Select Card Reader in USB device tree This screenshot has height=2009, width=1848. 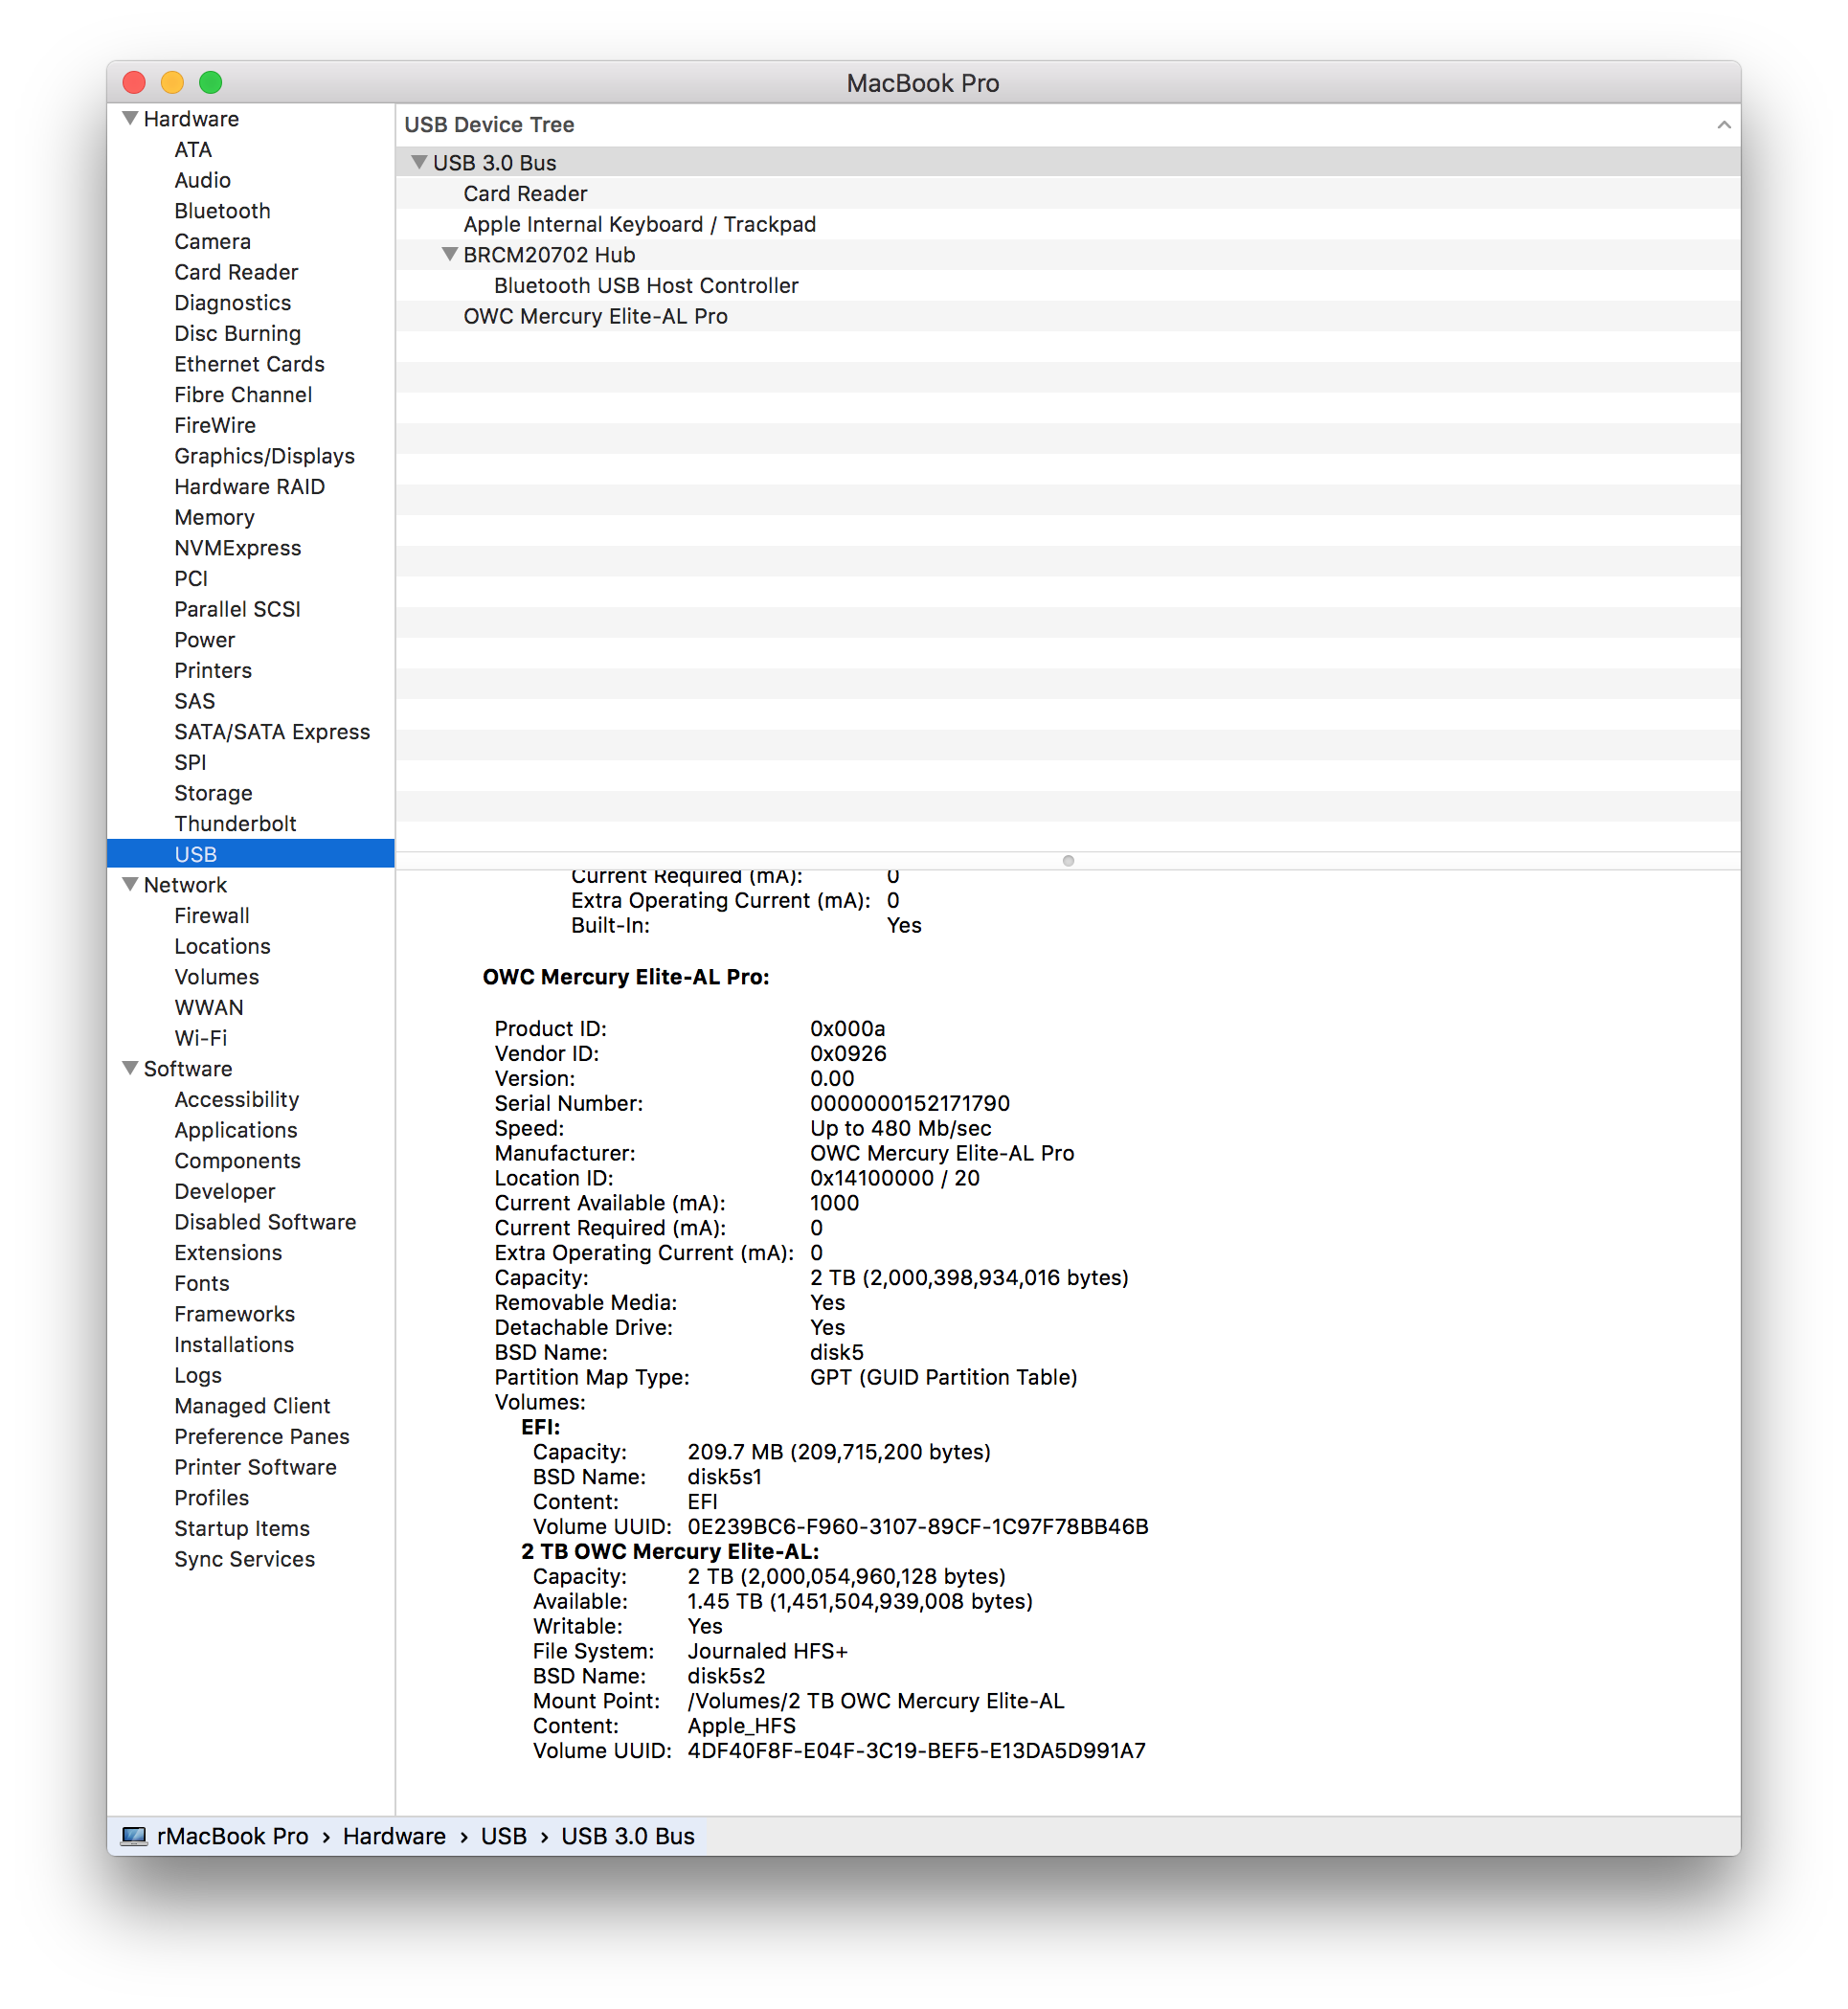click(525, 193)
